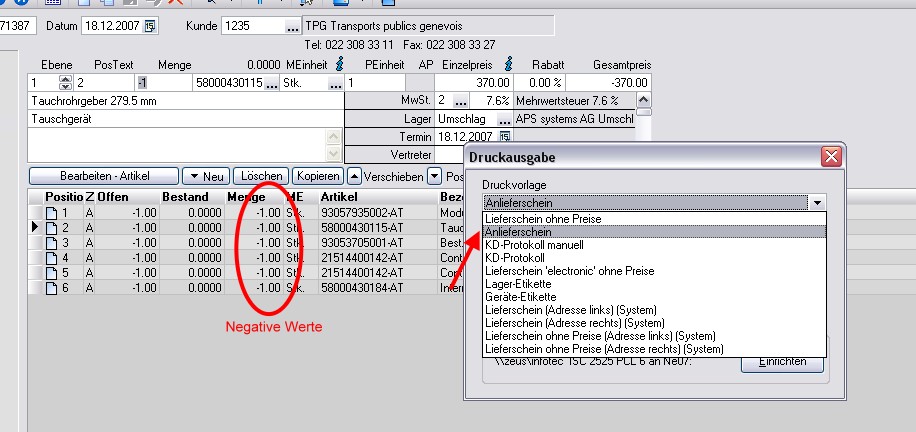Click Ebene spinner control

click(x=66, y=83)
